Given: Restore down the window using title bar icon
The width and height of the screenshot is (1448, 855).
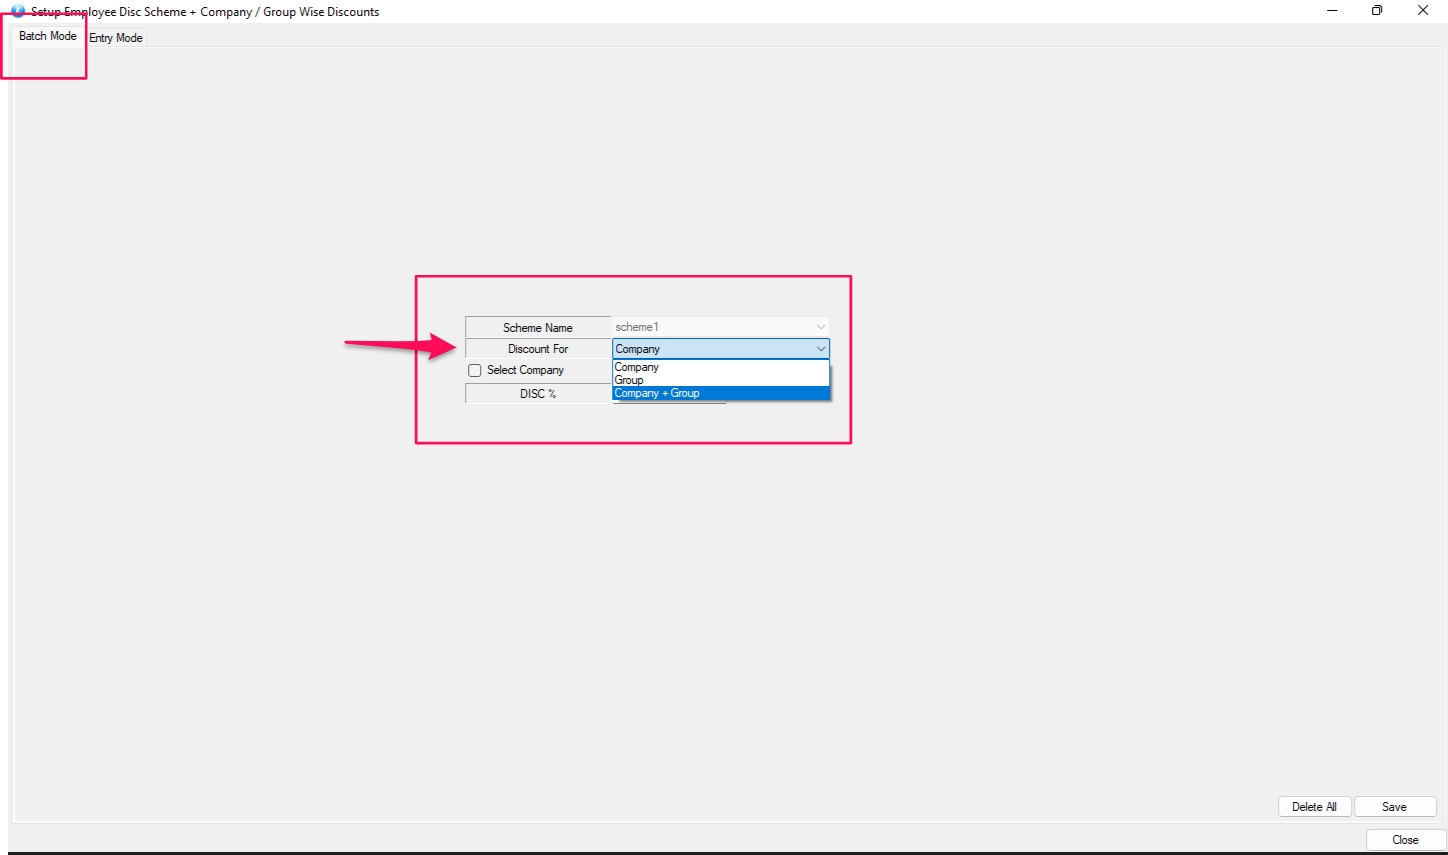Looking at the screenshot, I should [x=1377, y=11].
